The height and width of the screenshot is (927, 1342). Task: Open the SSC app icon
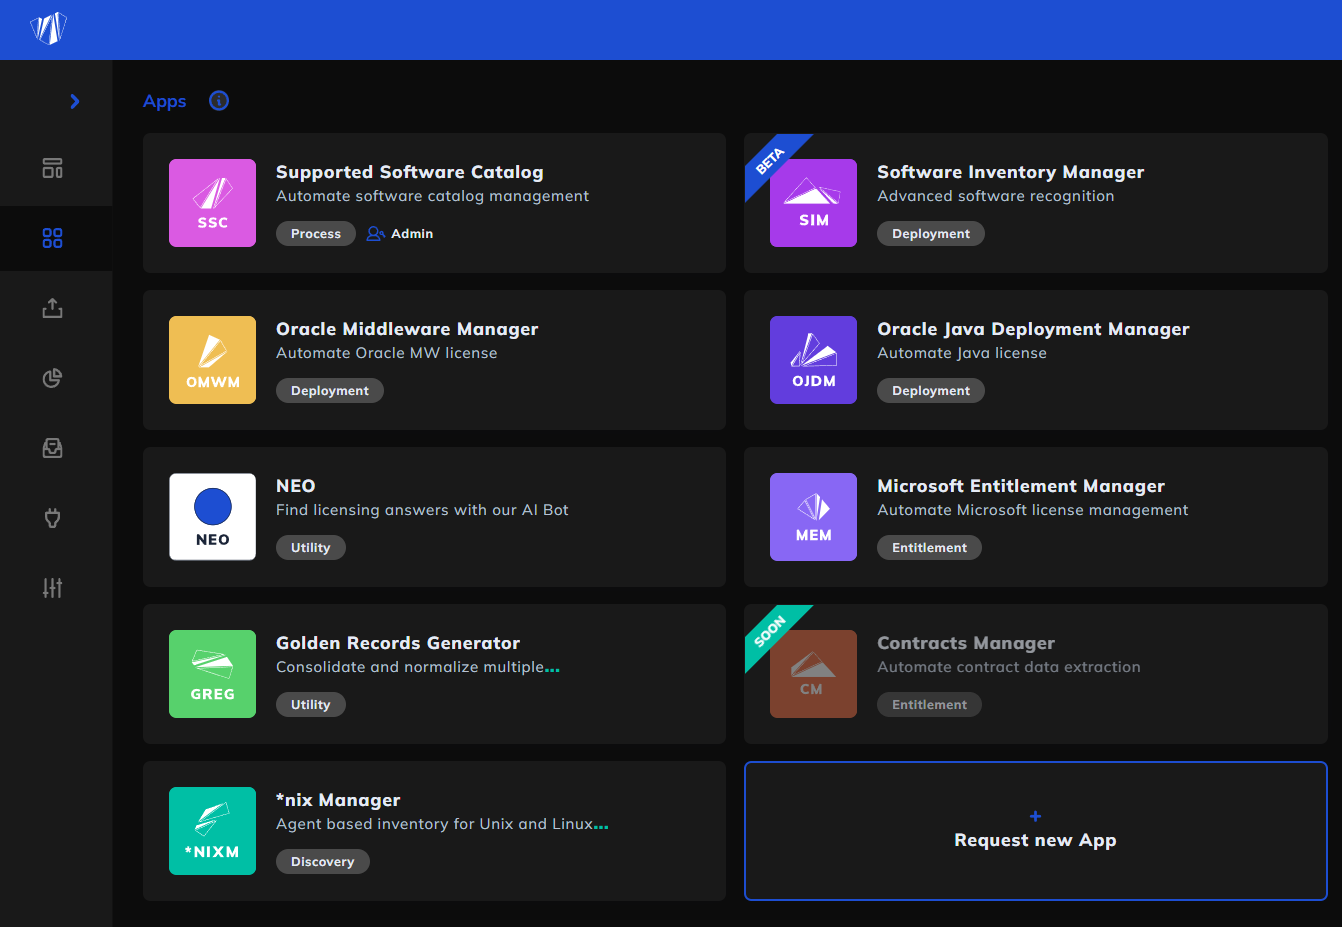213,203
